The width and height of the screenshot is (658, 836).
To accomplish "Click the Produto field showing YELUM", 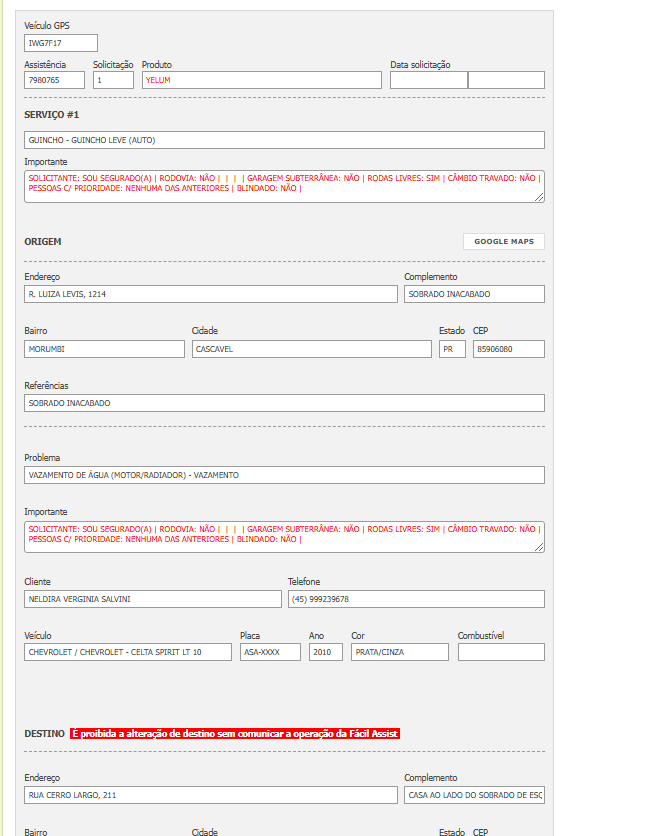I will 262,80.
